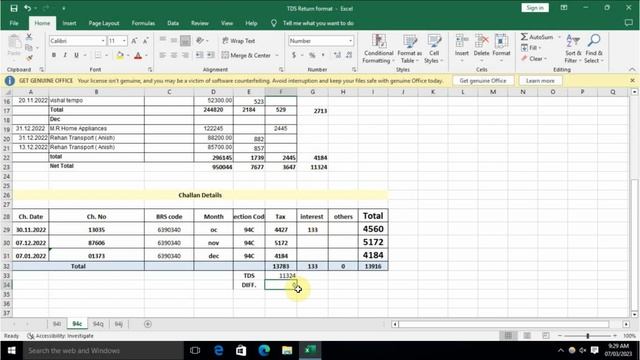This screenshot has width=640, height=360.
Task: Adjust the zoom slider in the status bar
Action: (588, 336)
